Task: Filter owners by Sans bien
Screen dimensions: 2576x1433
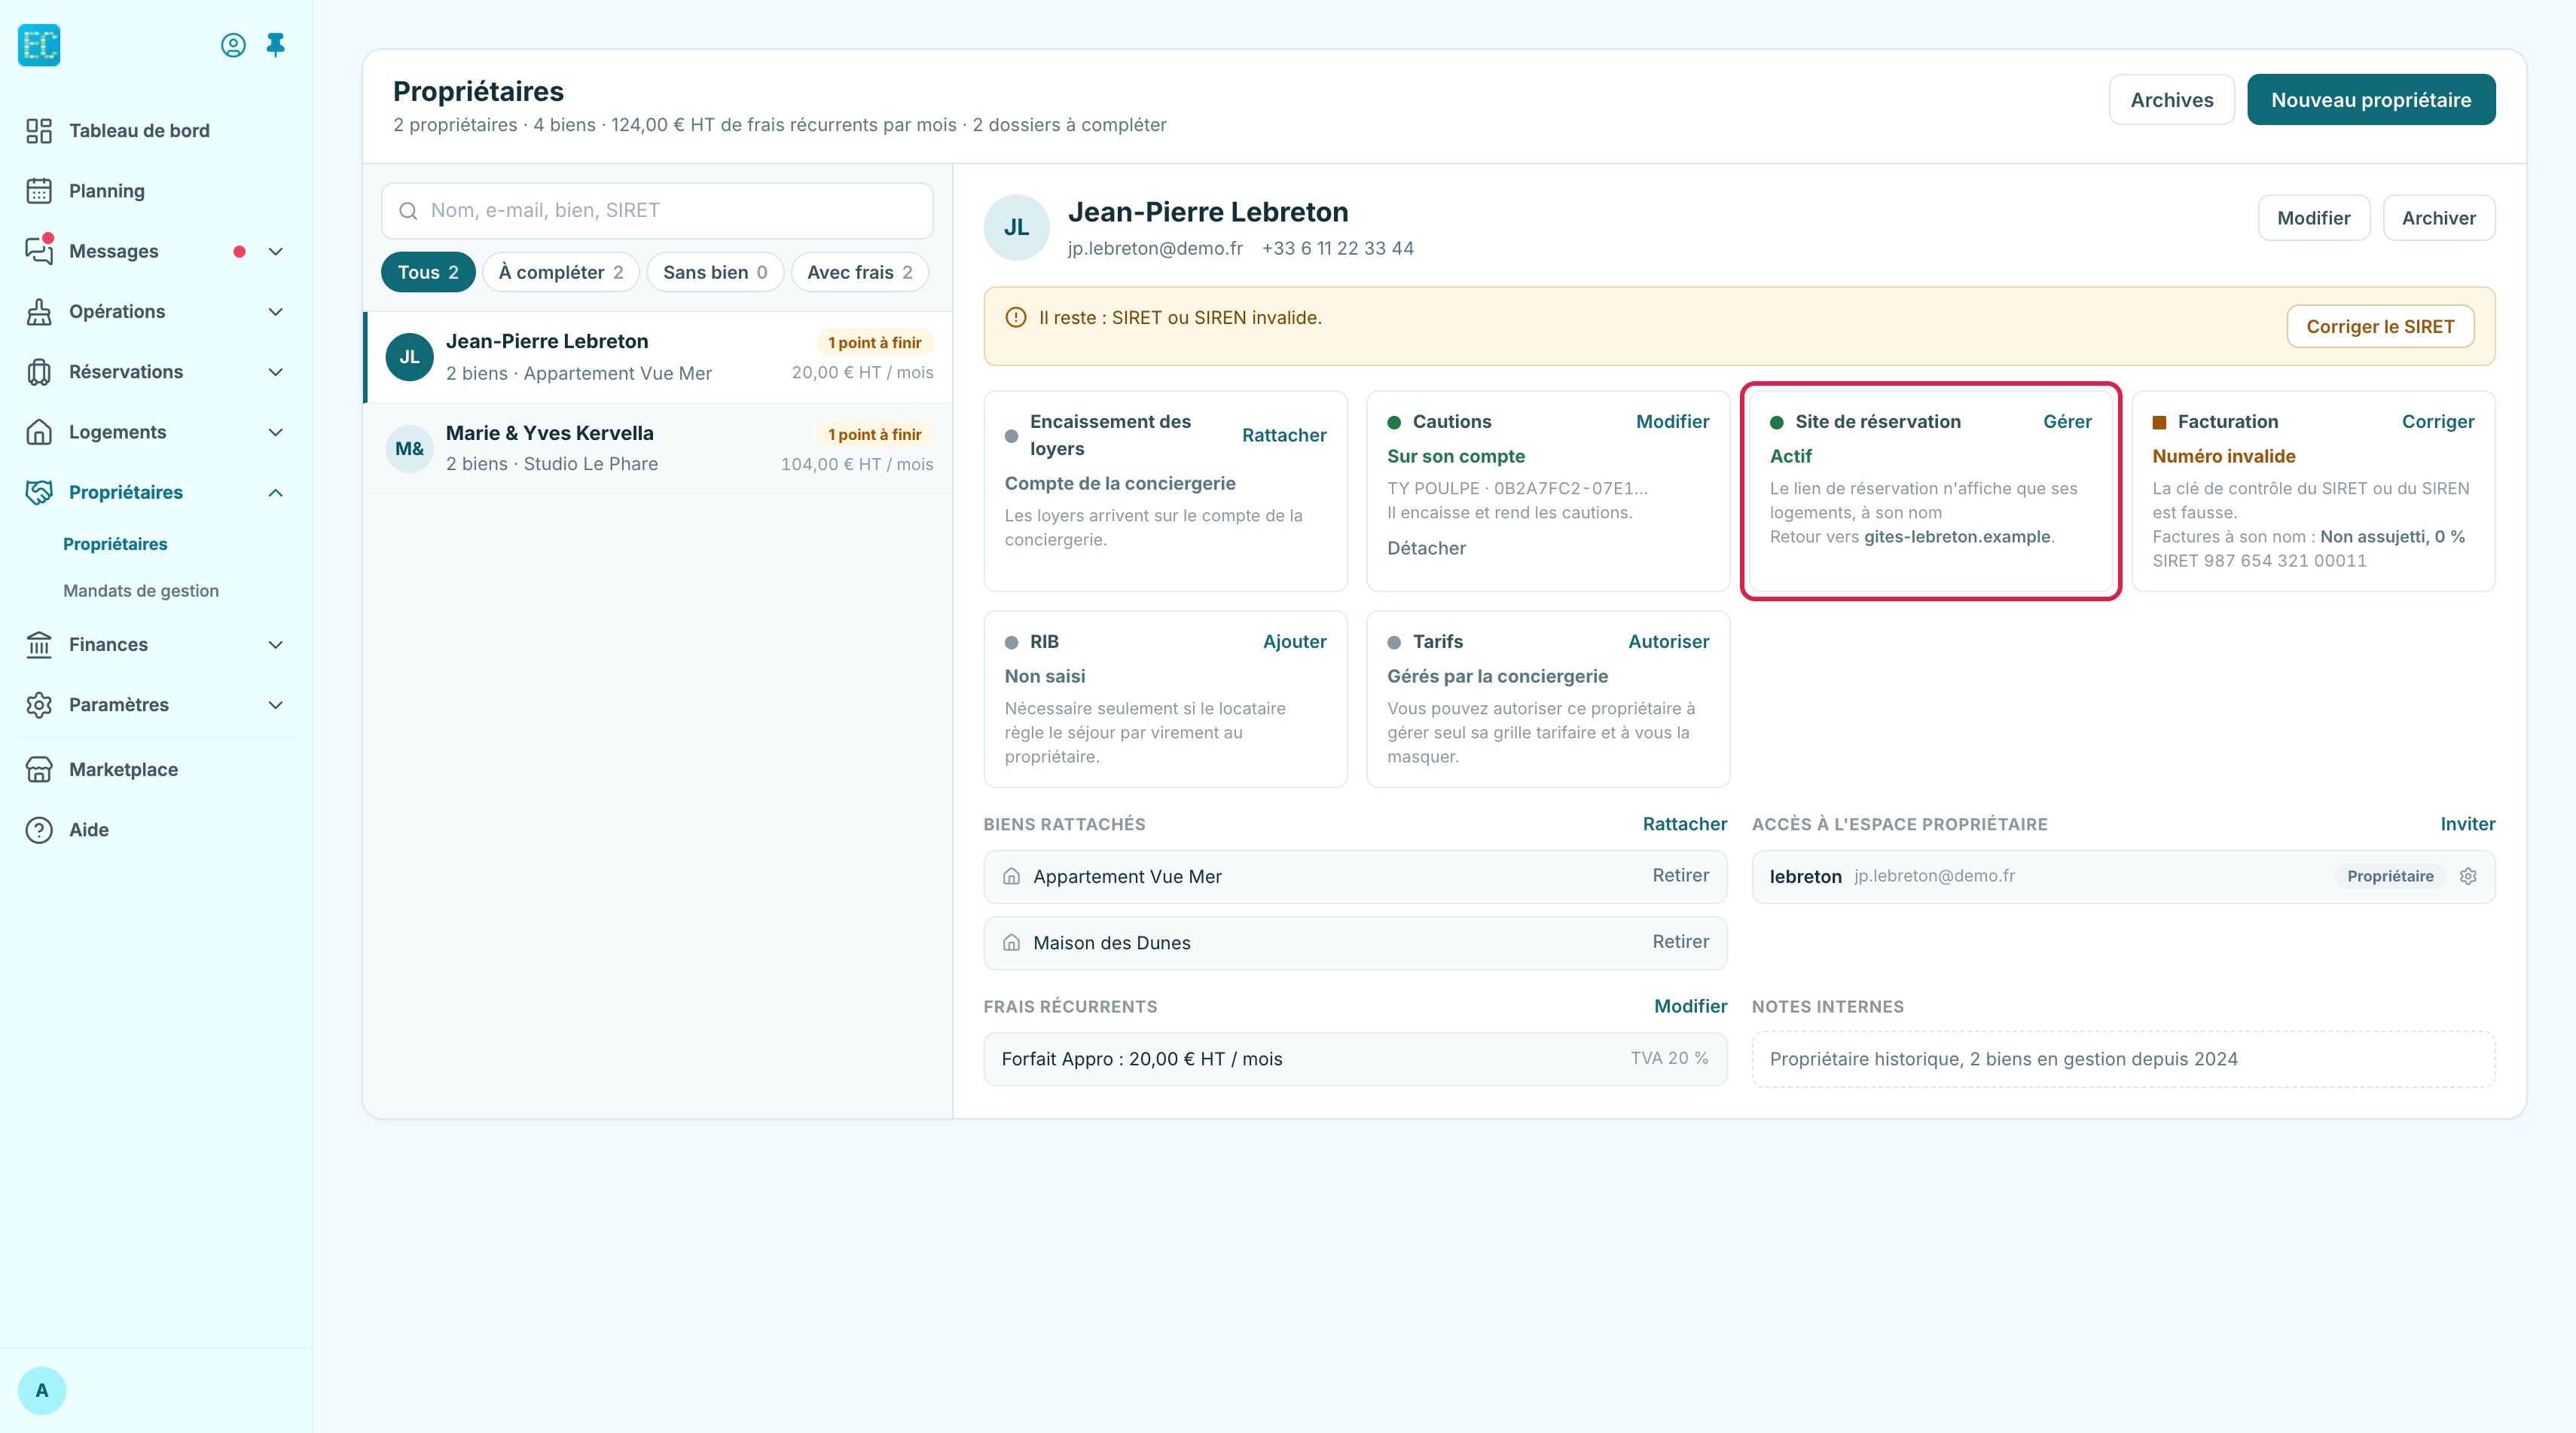Action: (x=715, y=272)
